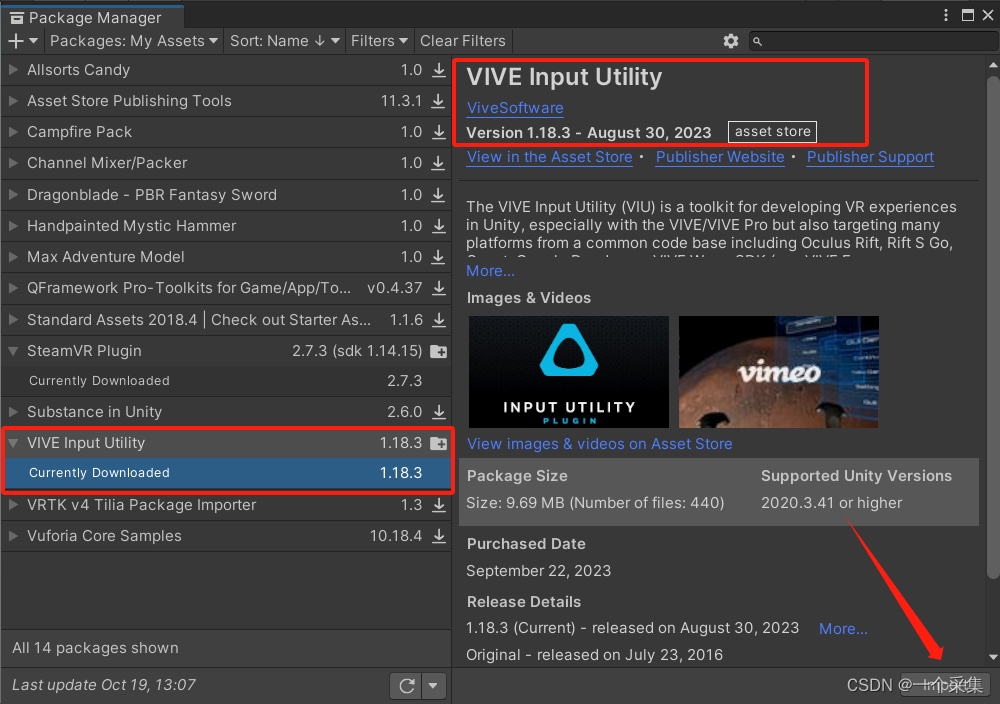Expand the Allsorts Candy package entry

[x=13, y=70]
